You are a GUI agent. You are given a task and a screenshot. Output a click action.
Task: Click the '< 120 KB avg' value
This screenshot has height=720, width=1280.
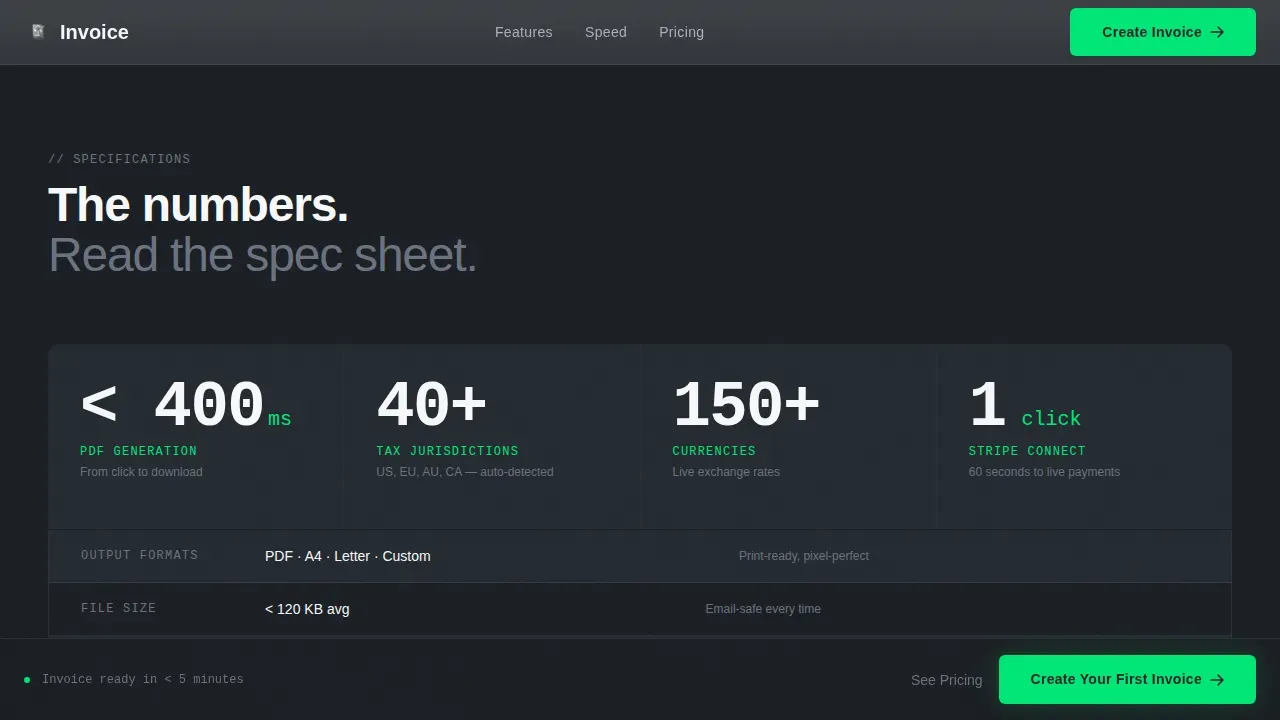tap(307, 609)
